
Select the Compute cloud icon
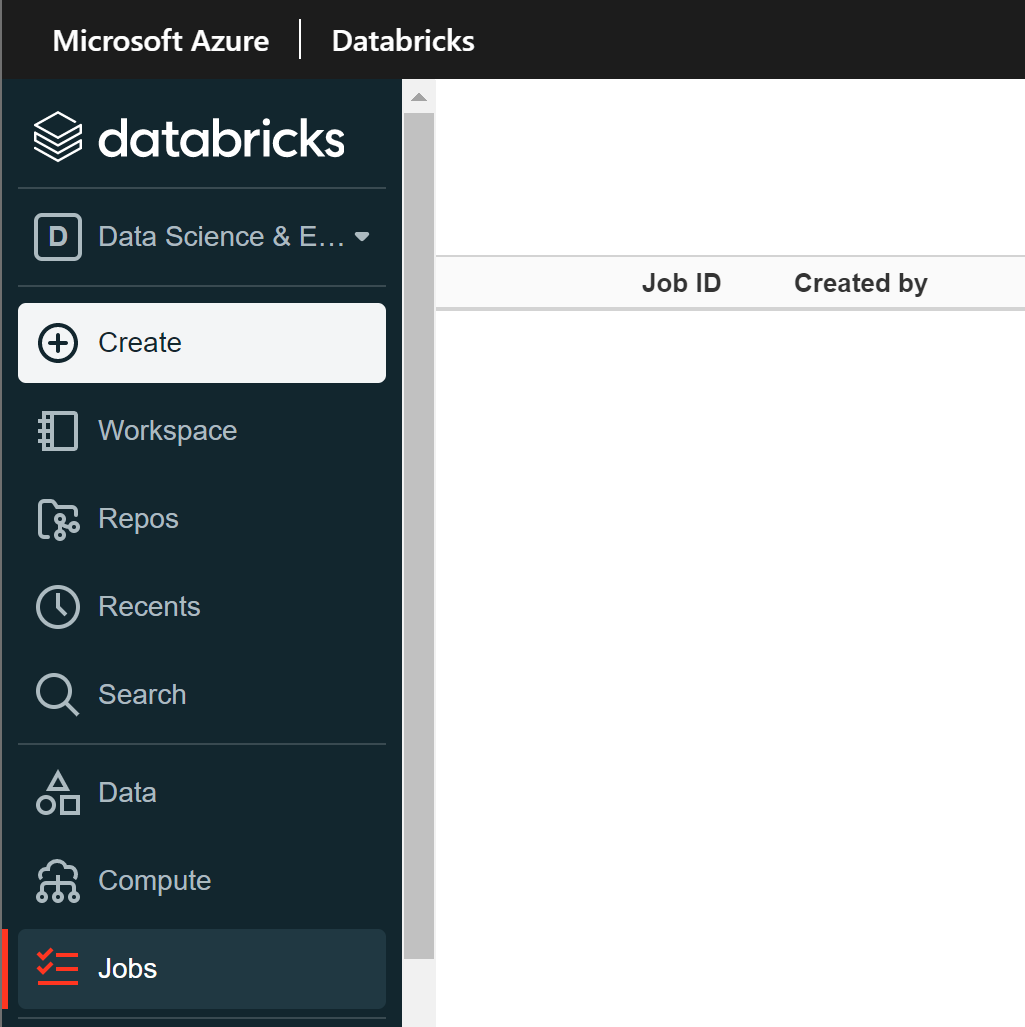(58, 880)
